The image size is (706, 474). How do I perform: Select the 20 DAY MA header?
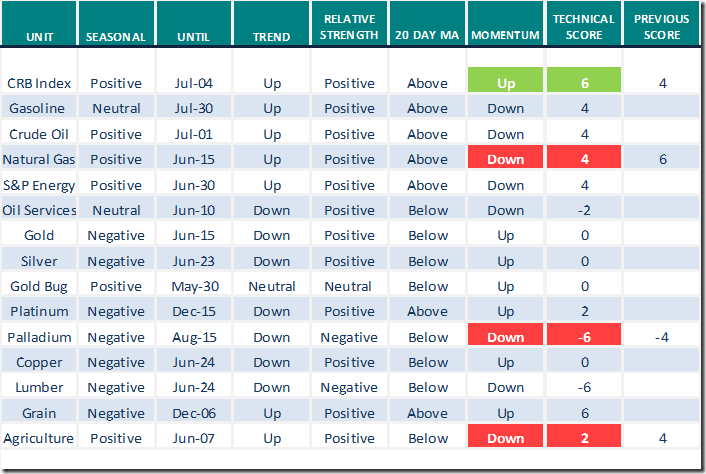coord(428,37)
